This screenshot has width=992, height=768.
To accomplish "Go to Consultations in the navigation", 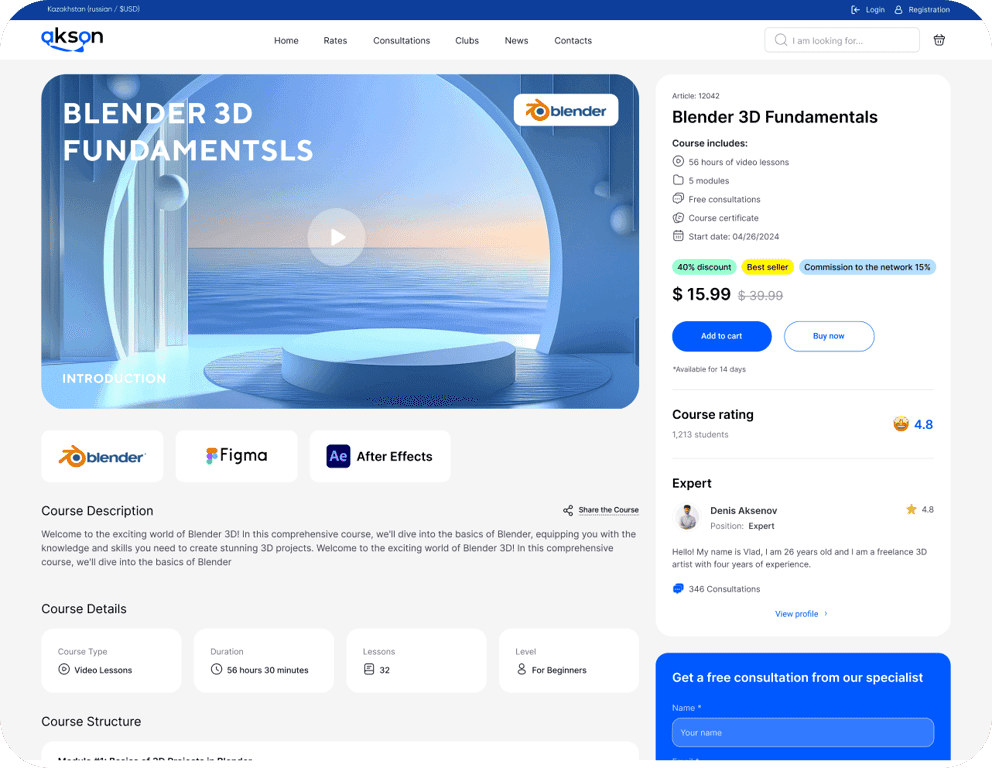I will (401, 41).
